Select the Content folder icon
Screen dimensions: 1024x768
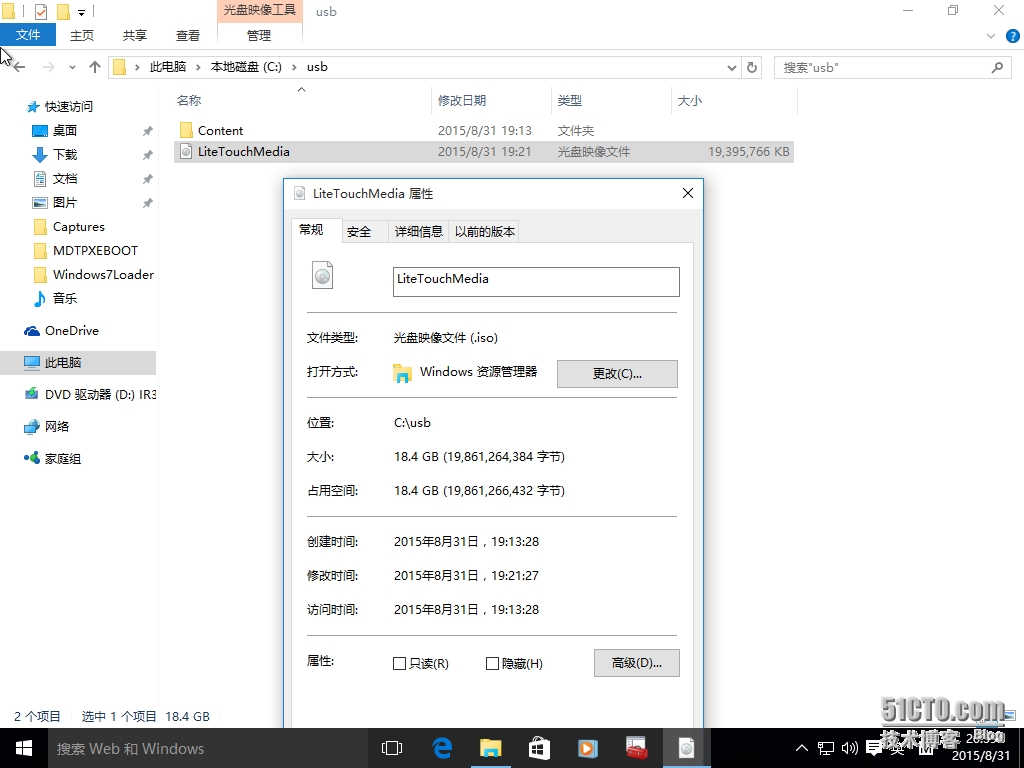[186, 130]
